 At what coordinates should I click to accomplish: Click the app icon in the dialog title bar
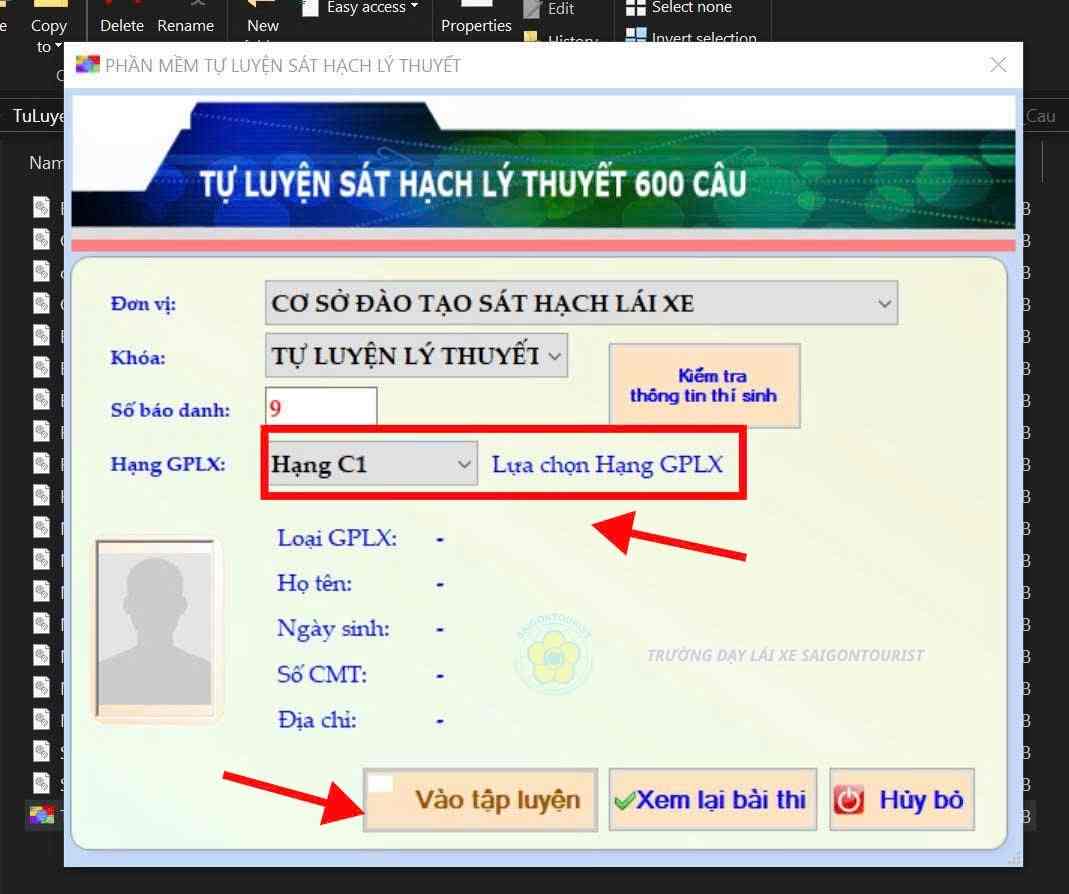pos(87,65)
